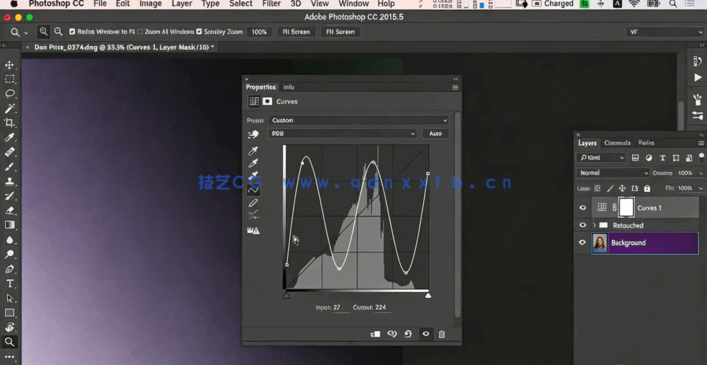Select the Dodge tool
This screenshot has width=707, height=365.
pyautogui.click(x=9, y=254)
